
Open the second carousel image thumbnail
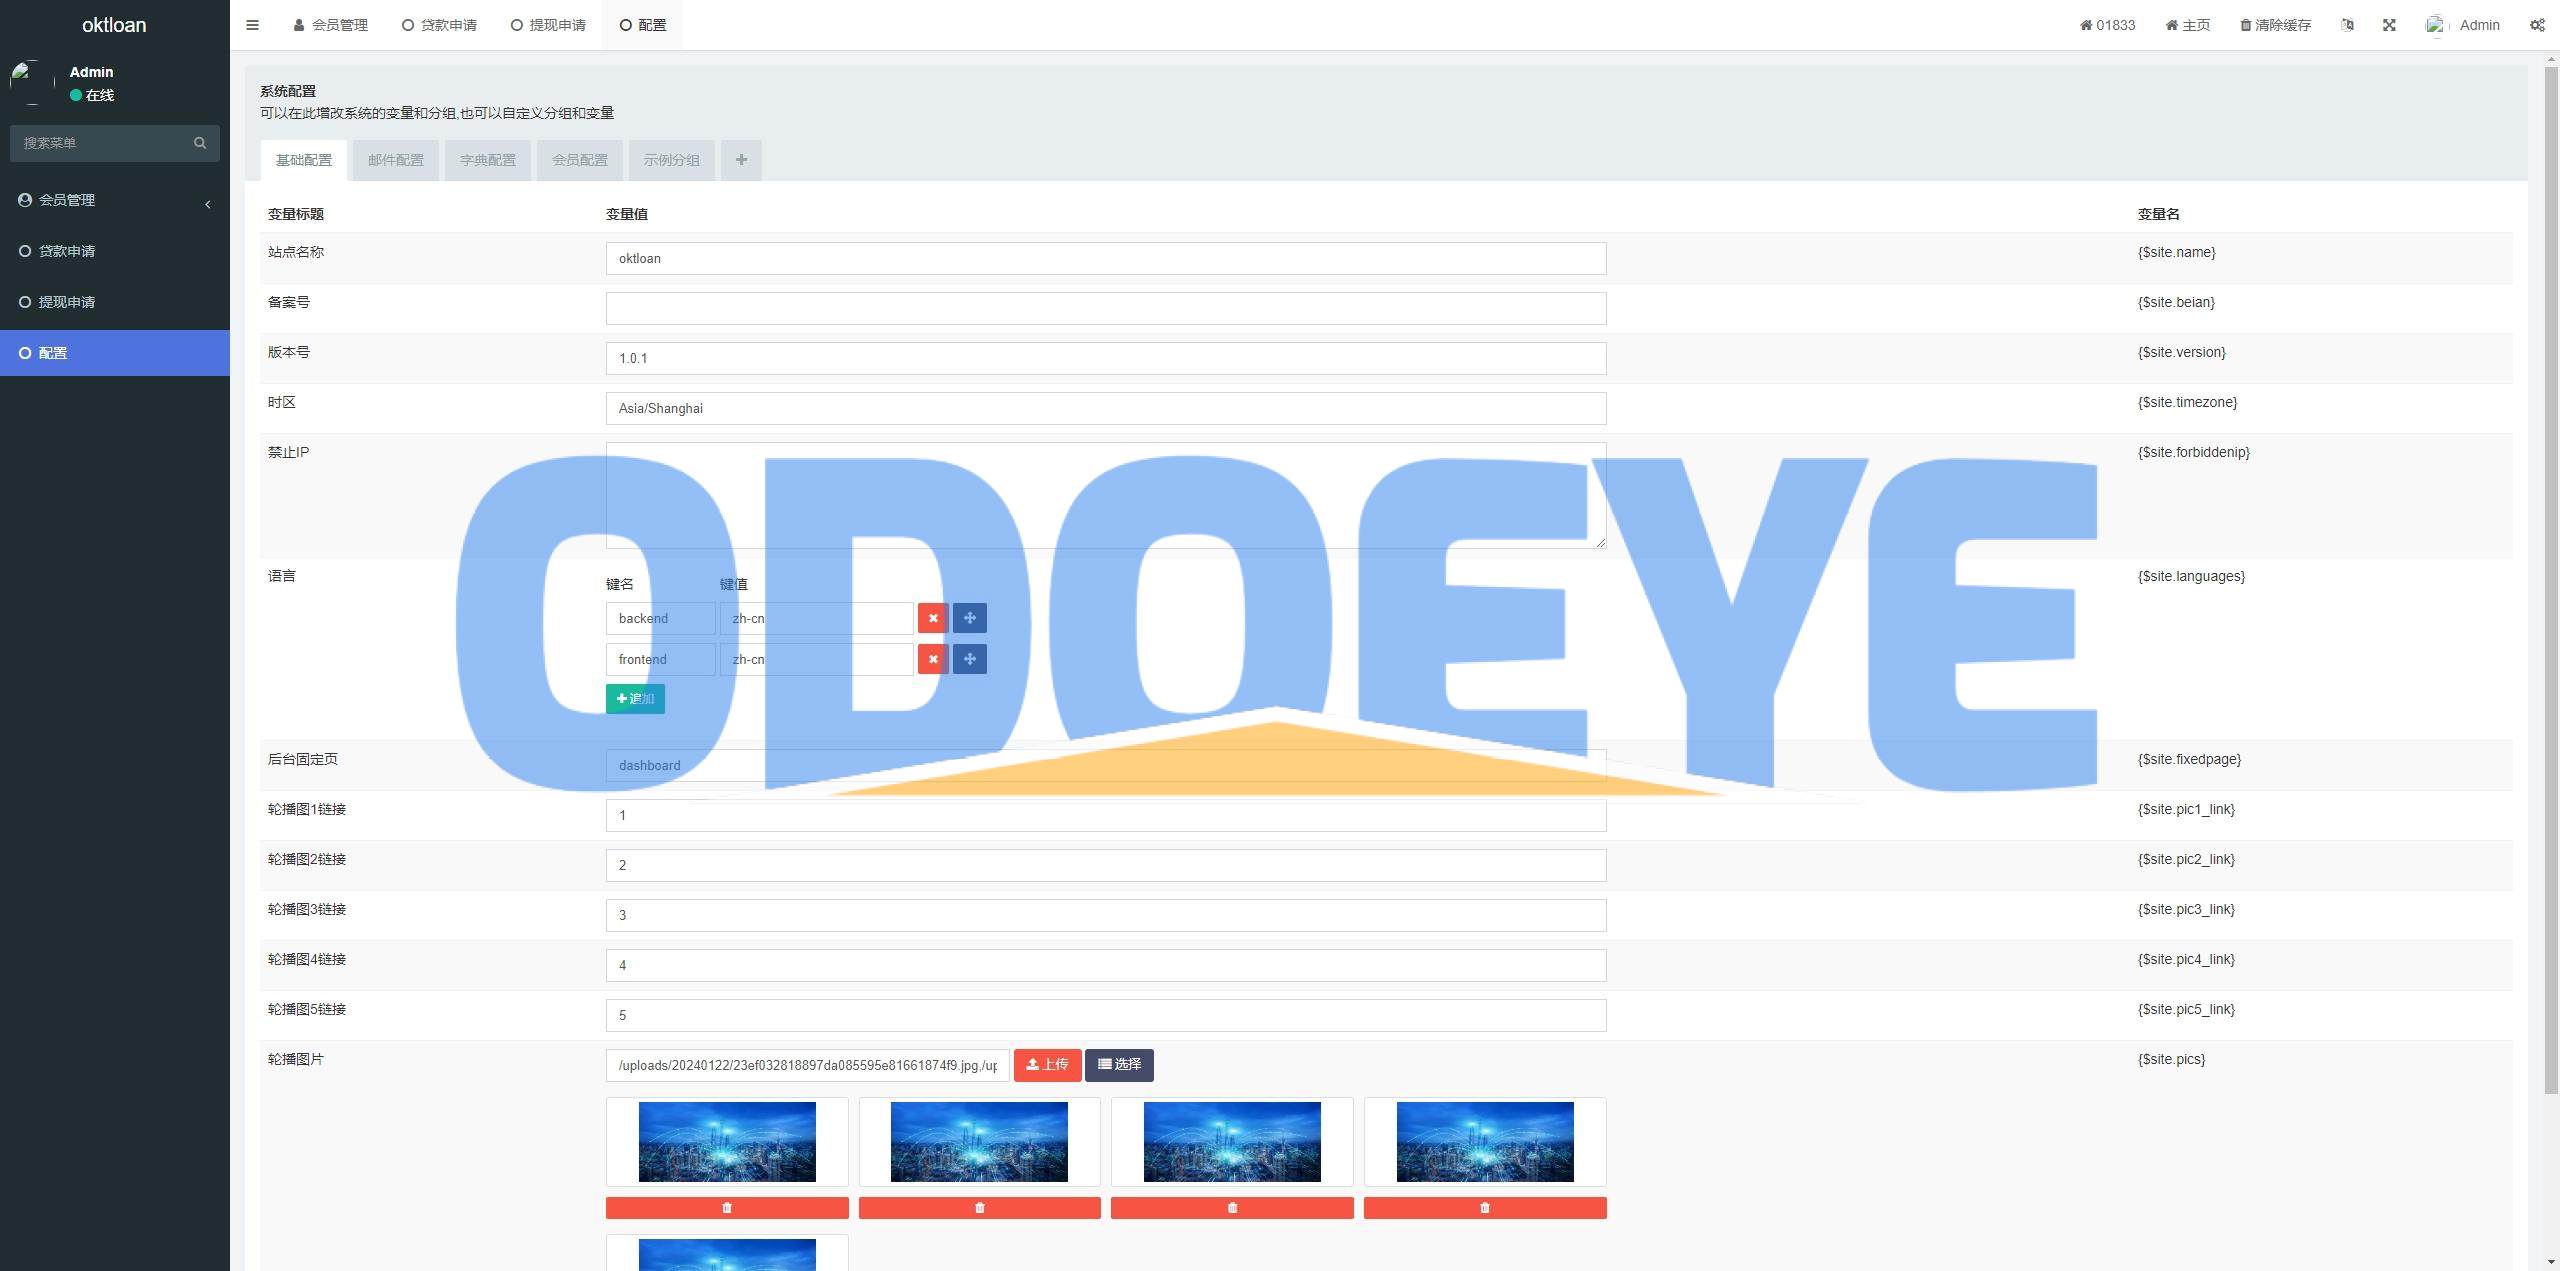point(979,1142)
